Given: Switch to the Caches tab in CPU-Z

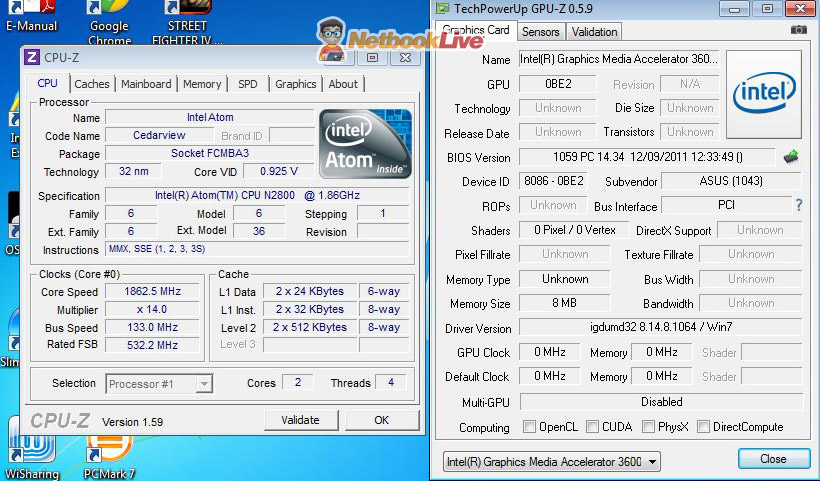Looking at the screenshot, I should 92,84.
